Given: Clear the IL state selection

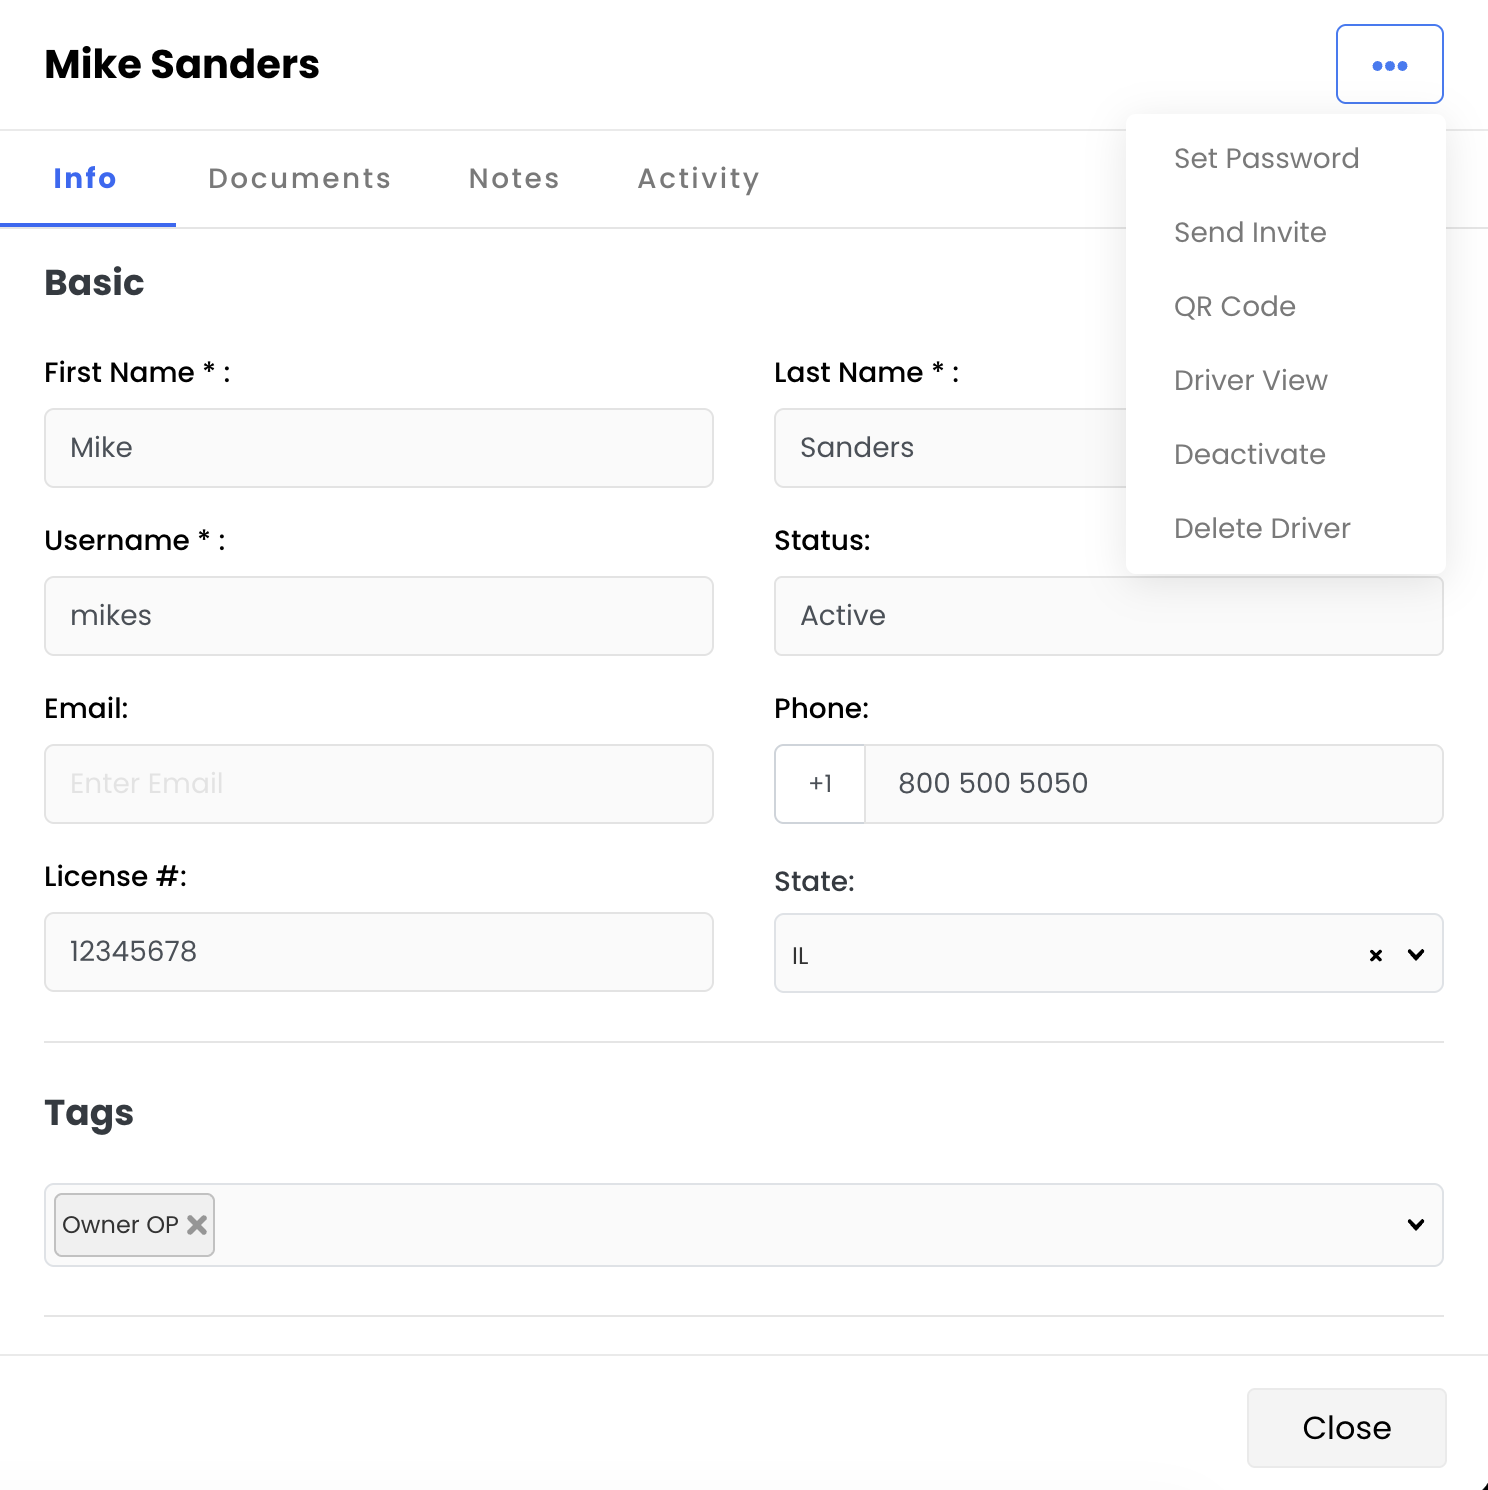Looking at the screenshot, I should point(1375,955).
